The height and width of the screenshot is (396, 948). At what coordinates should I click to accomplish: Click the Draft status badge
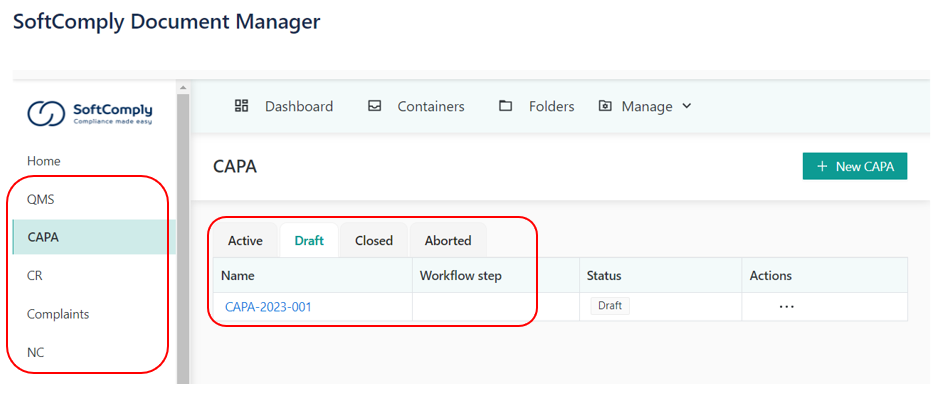click(610, 306)
